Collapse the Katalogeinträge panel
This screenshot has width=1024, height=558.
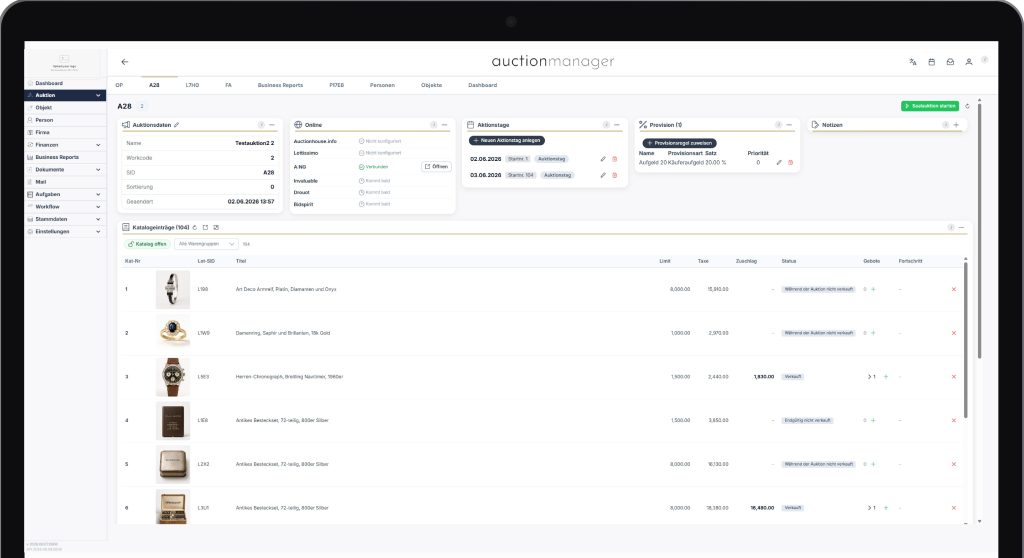pos(961,227)
